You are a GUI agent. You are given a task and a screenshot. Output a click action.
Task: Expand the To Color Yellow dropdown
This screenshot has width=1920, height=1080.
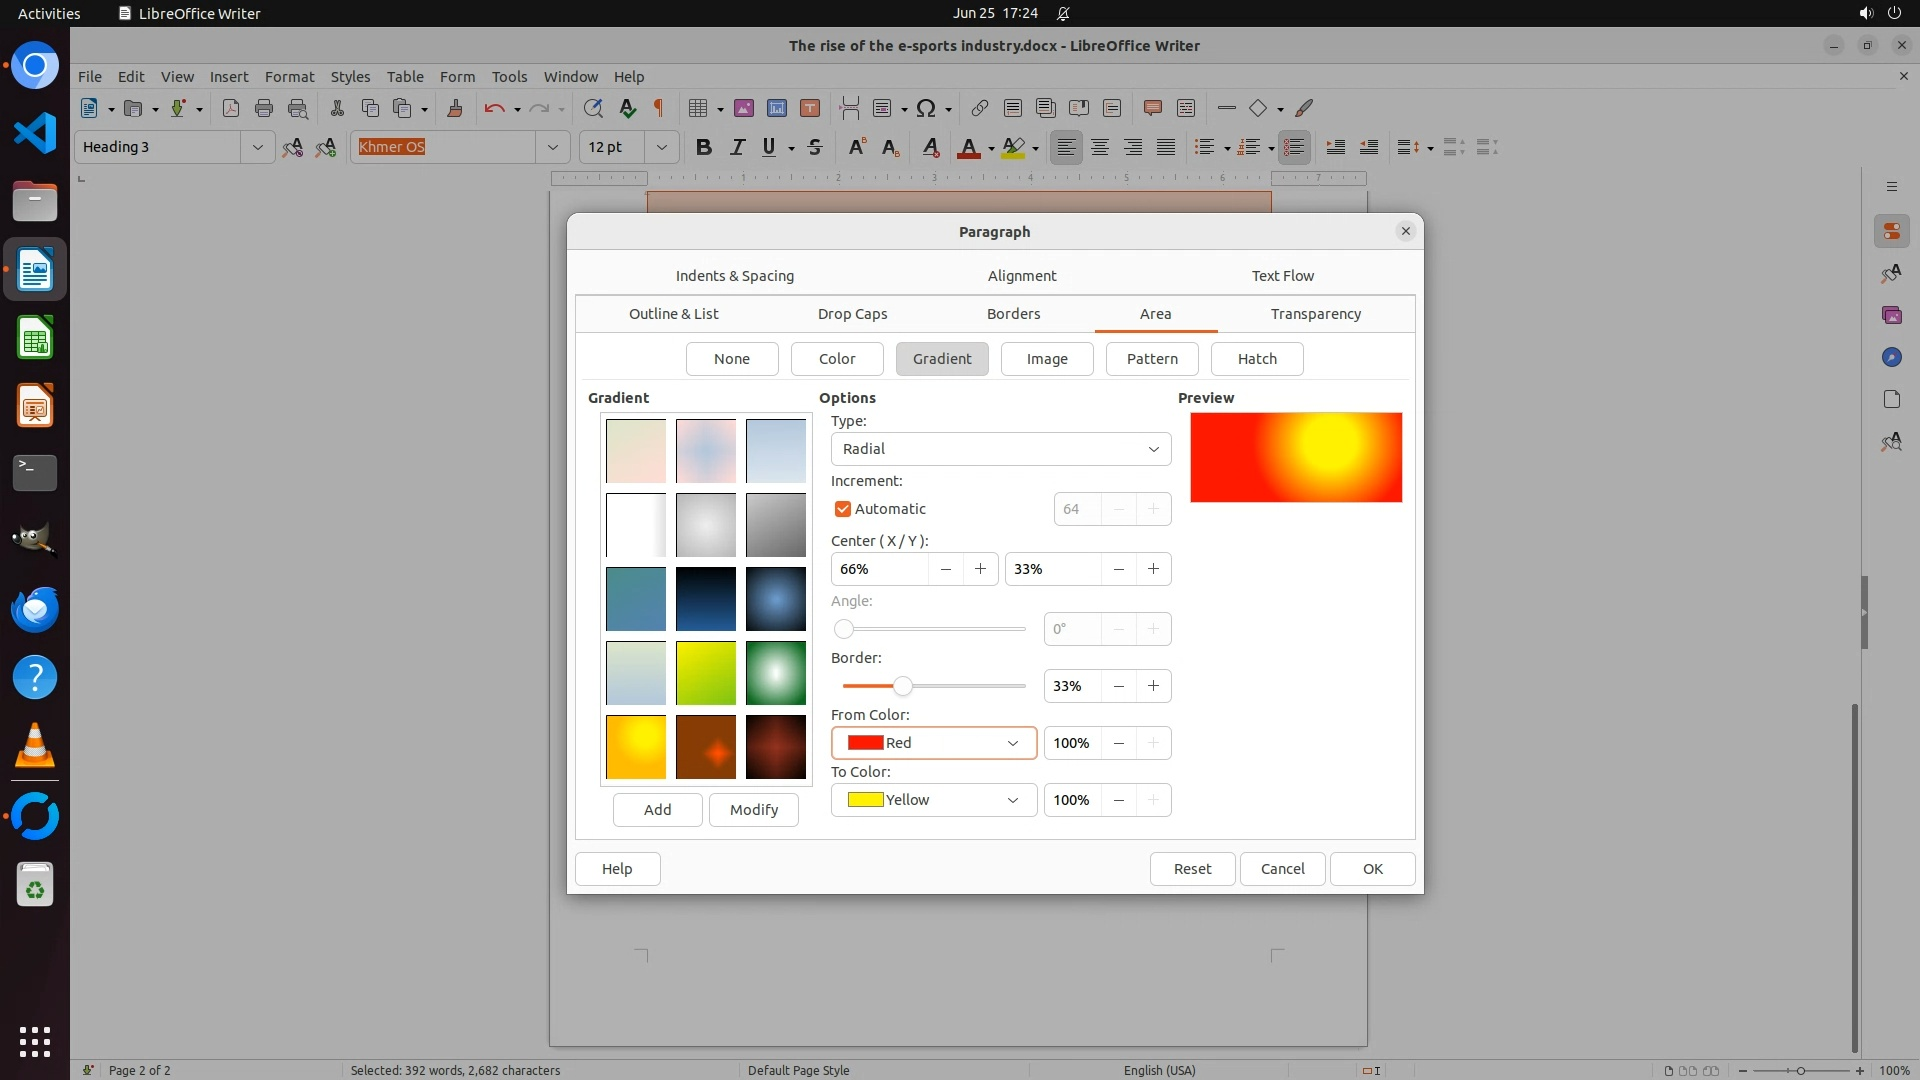tap(933, 800)
